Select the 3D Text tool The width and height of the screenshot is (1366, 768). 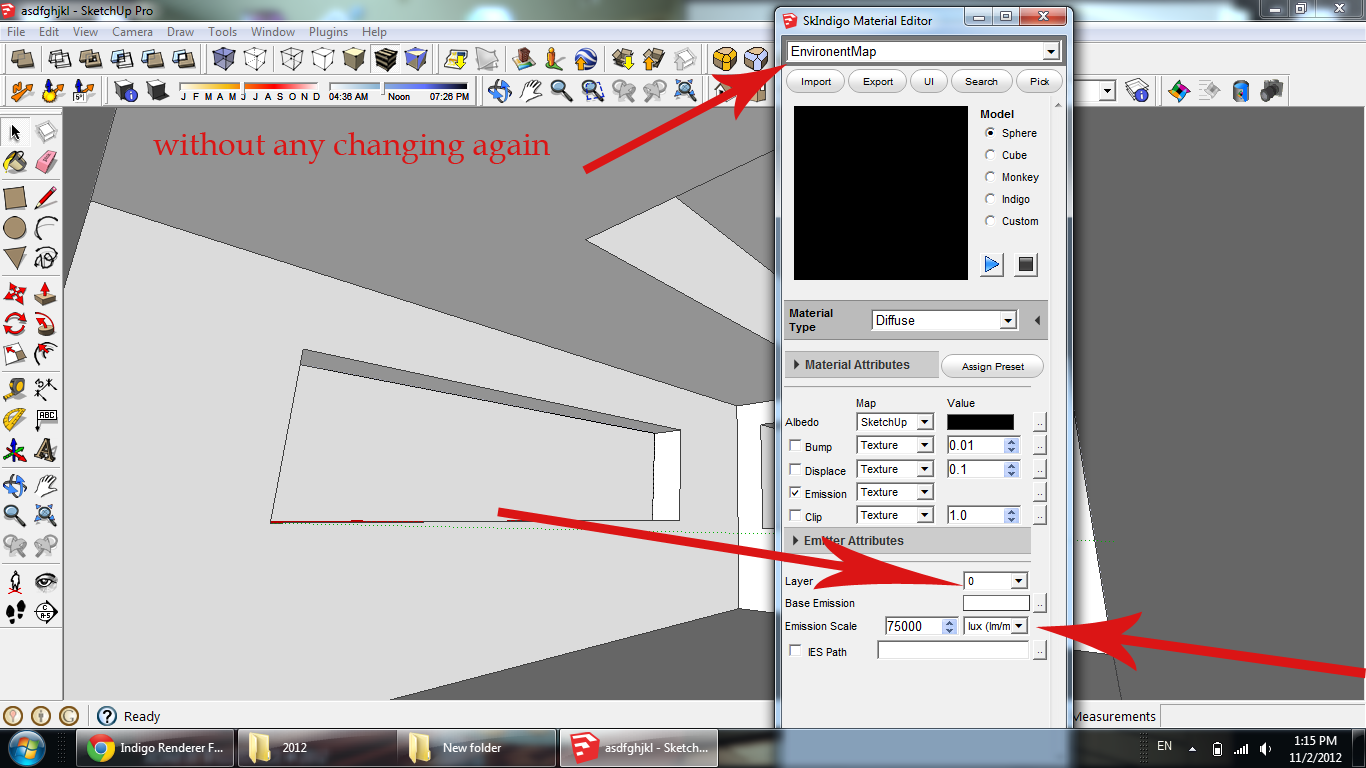coord(46,451)
